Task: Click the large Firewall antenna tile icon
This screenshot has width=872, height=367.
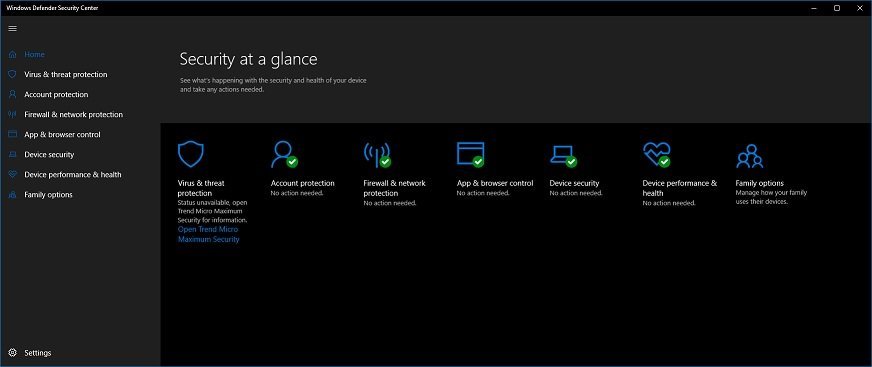Action: [x=377, y=154]
